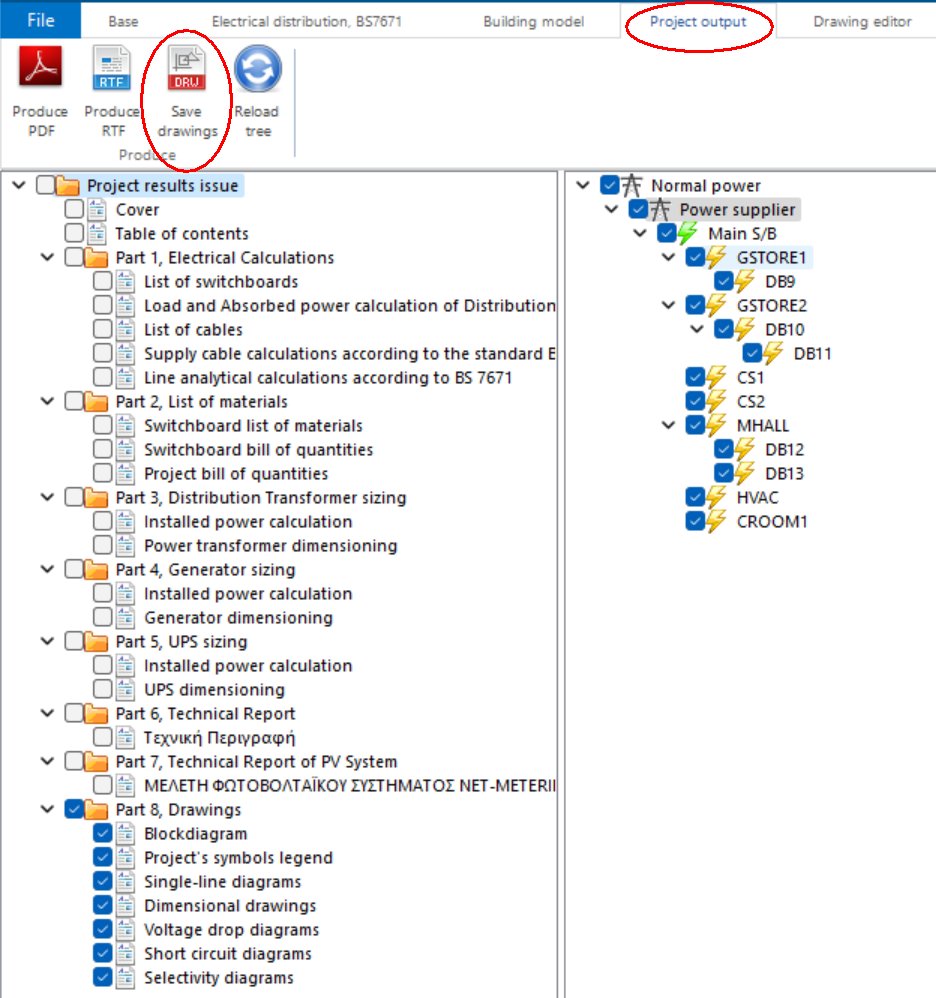Click the folder icon of Part 8, Drawings
936x998 pixels.
(98, 809)
